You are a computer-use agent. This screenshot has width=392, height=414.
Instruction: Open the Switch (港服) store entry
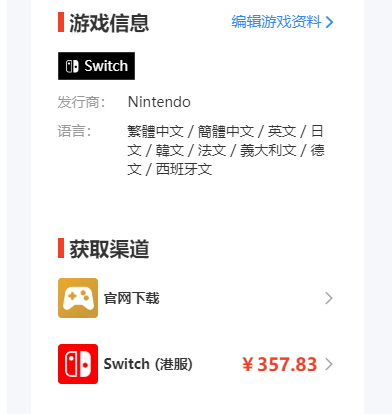click(196, 364)
